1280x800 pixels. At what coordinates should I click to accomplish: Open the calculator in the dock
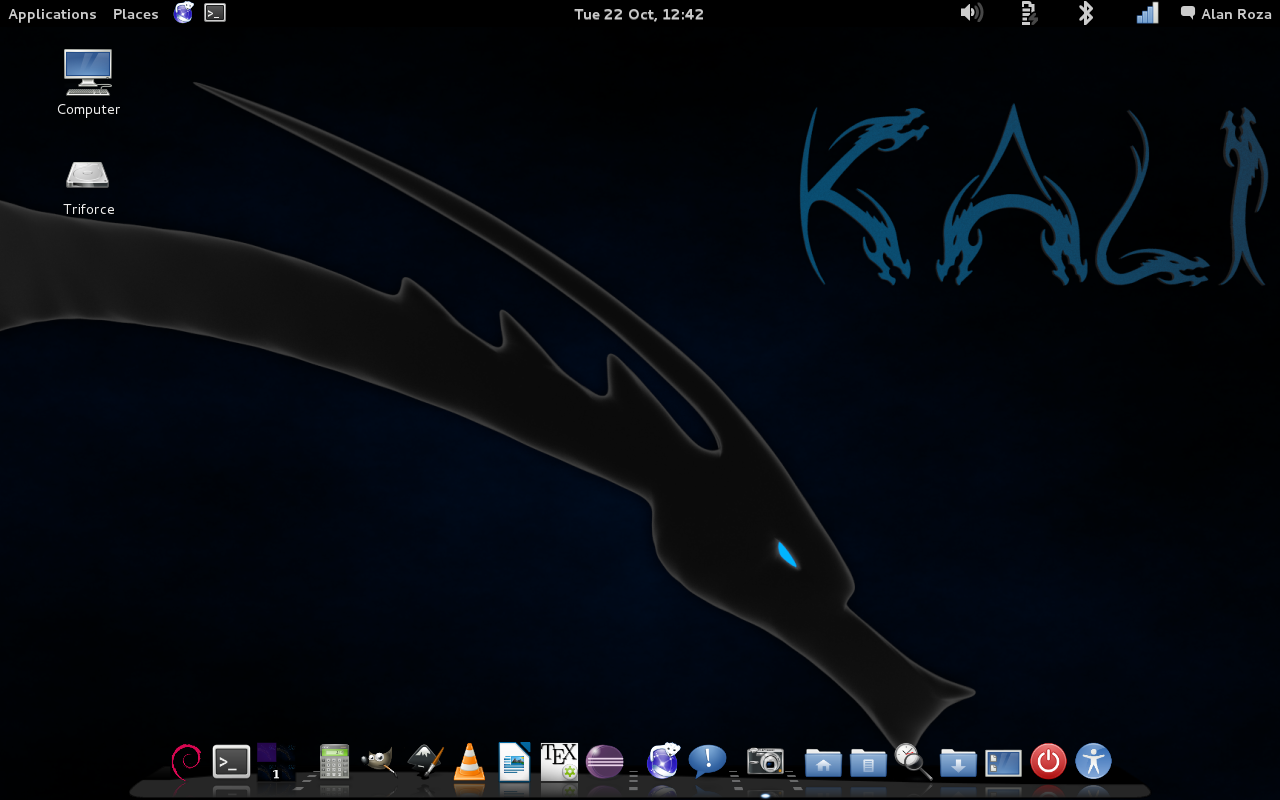[334, 762]
